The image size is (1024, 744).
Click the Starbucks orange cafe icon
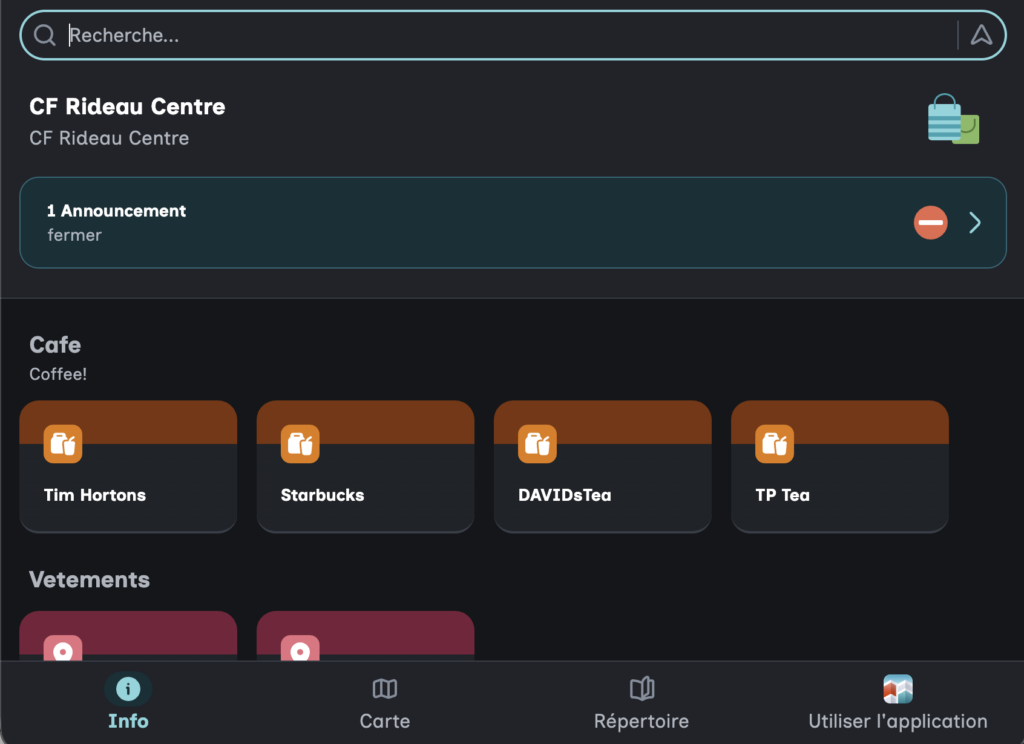[300, 444]
